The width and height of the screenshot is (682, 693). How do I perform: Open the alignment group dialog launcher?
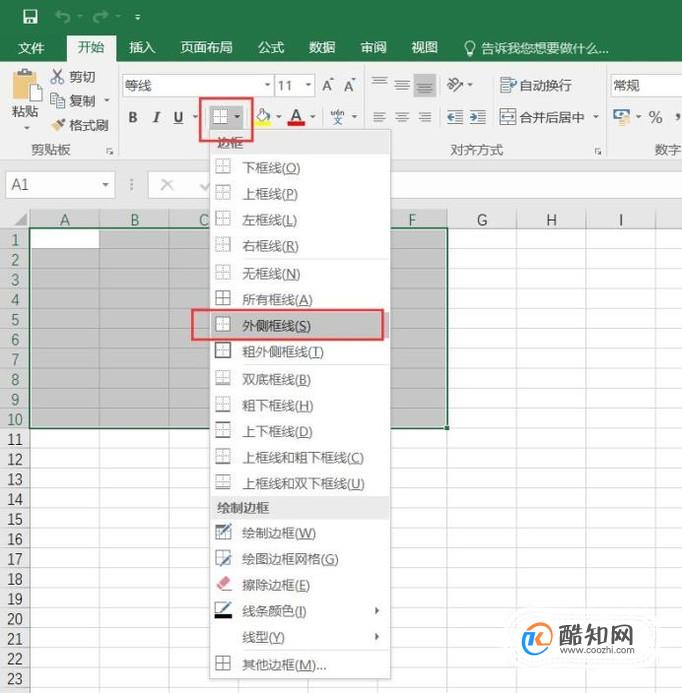(598, 152)
